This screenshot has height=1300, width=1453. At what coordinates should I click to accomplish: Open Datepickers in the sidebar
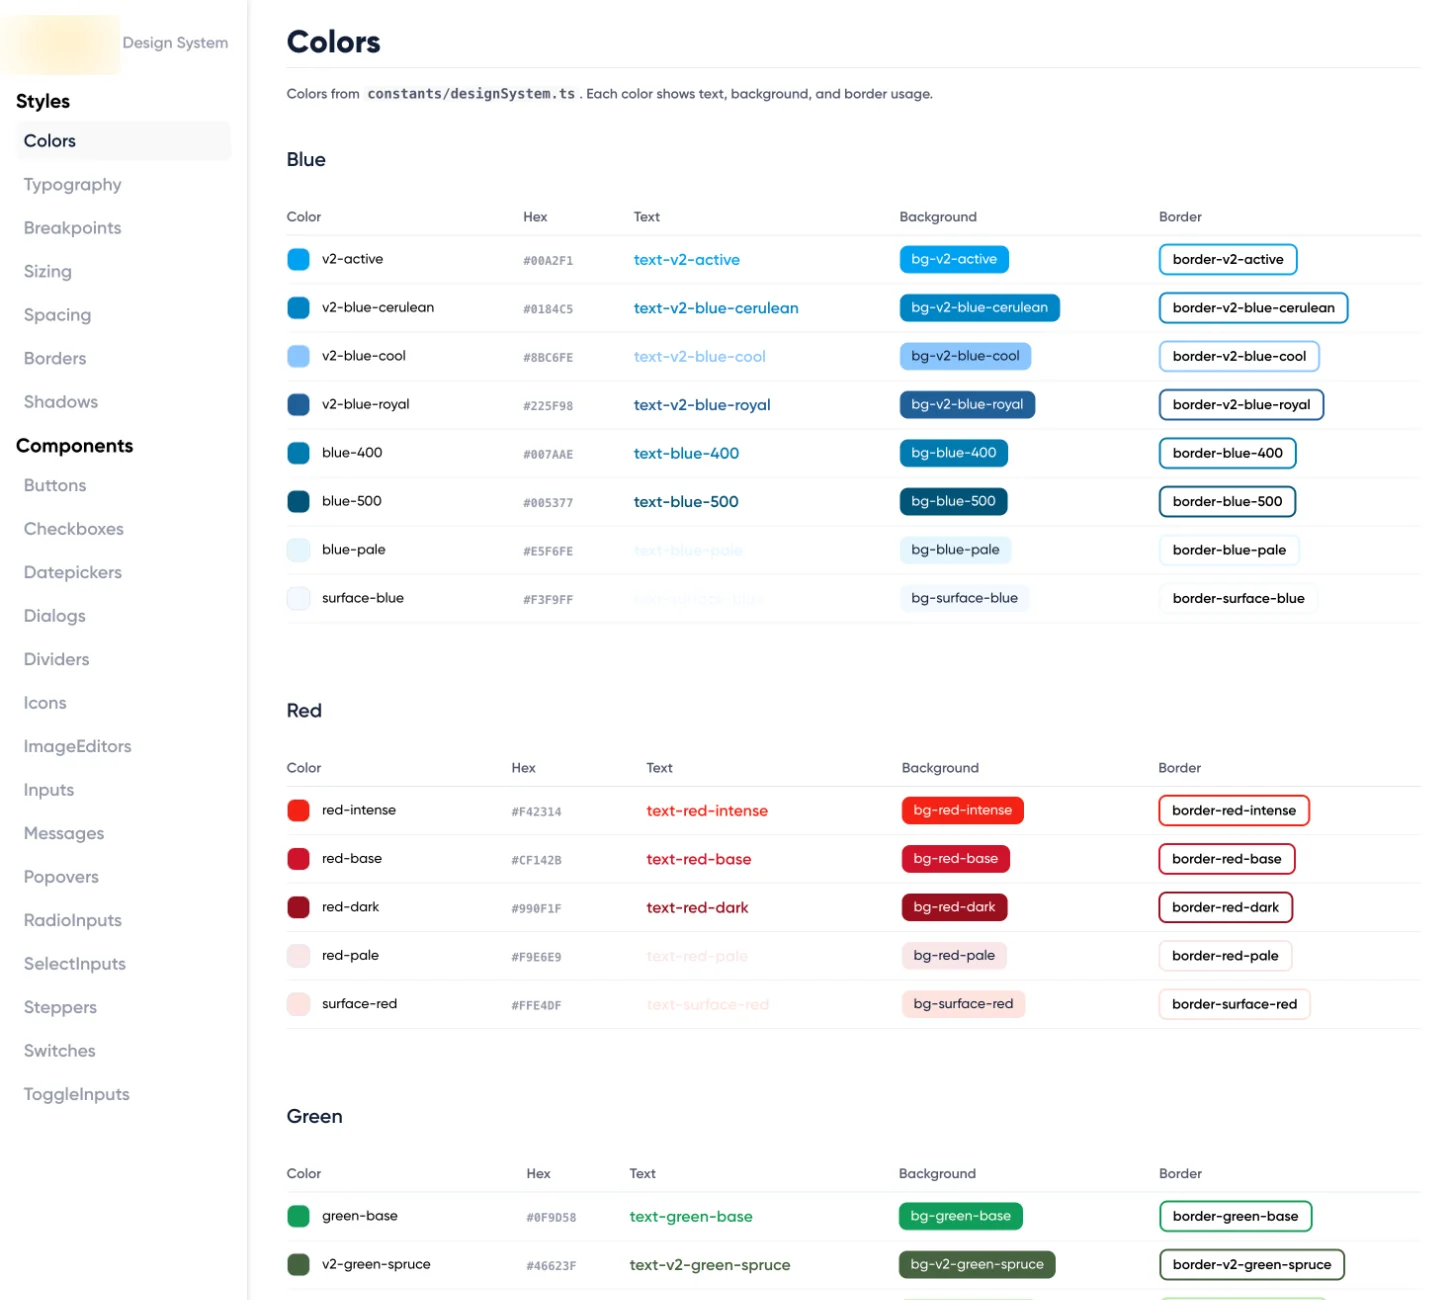click(x=73, y=572)
